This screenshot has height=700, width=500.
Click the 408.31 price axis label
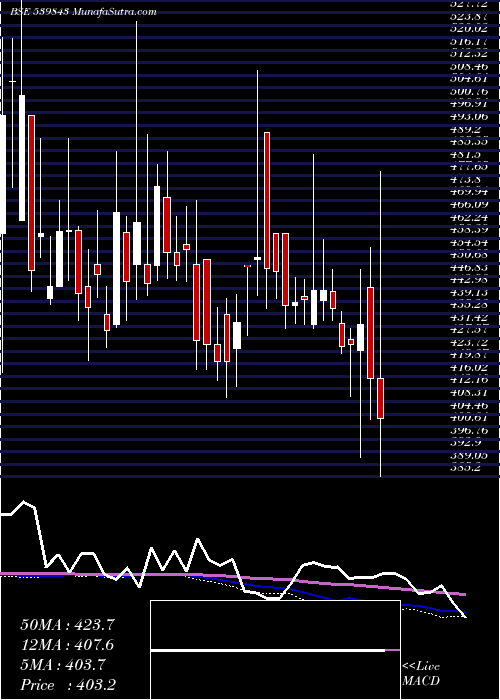[467, 393]
